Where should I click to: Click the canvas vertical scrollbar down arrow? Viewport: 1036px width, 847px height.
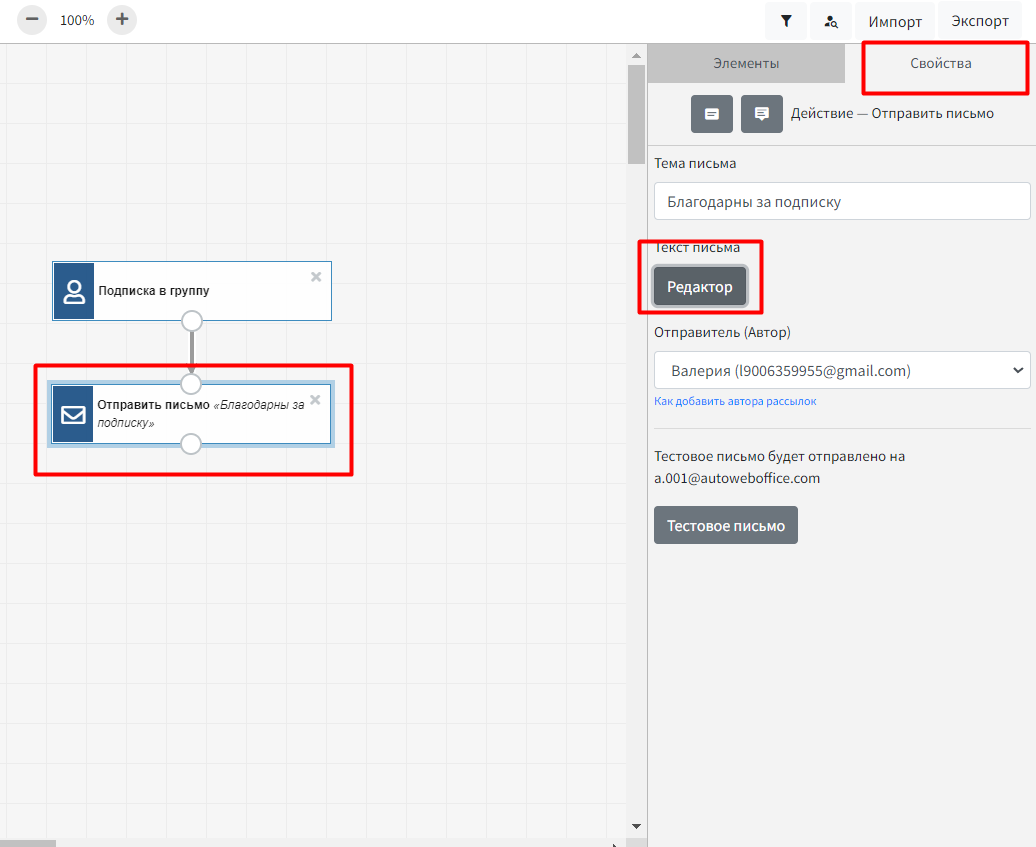click(636, 826)
